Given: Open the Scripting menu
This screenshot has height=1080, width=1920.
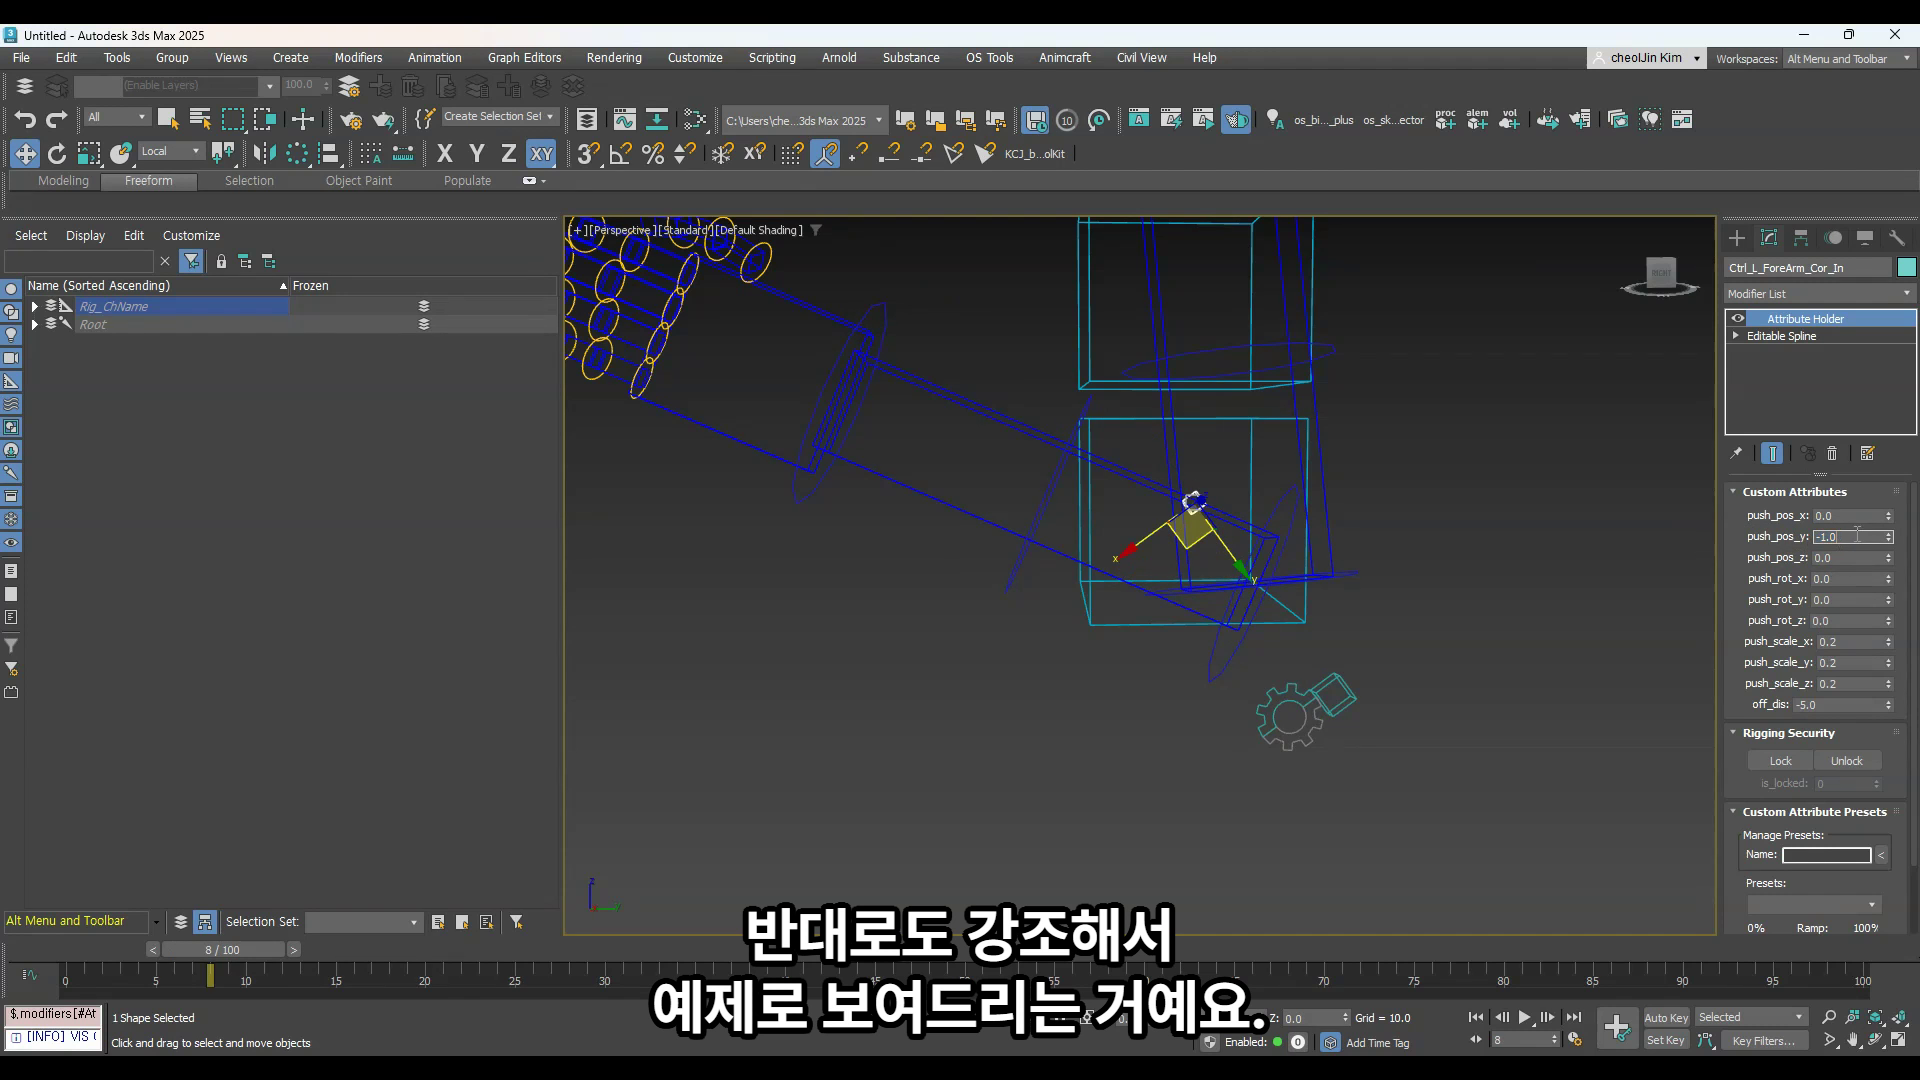Looking at the screenshot, I should point(772,58).
